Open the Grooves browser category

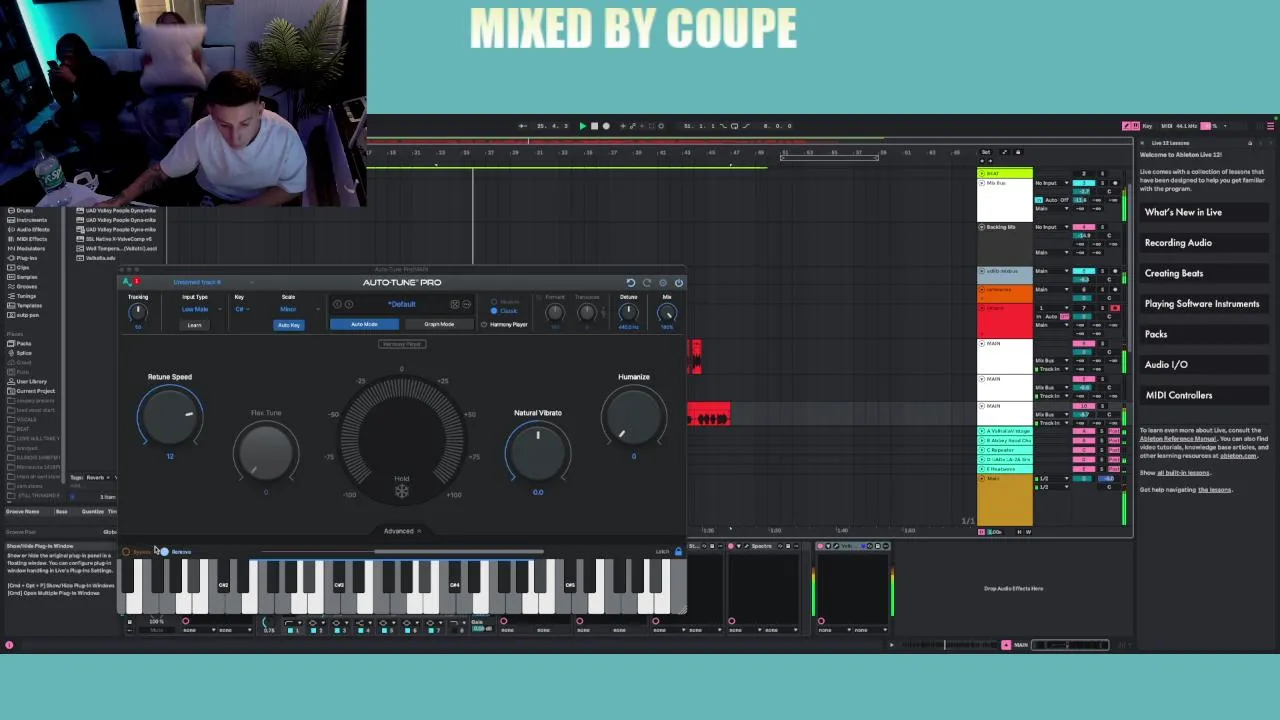(x=24, y=287)
